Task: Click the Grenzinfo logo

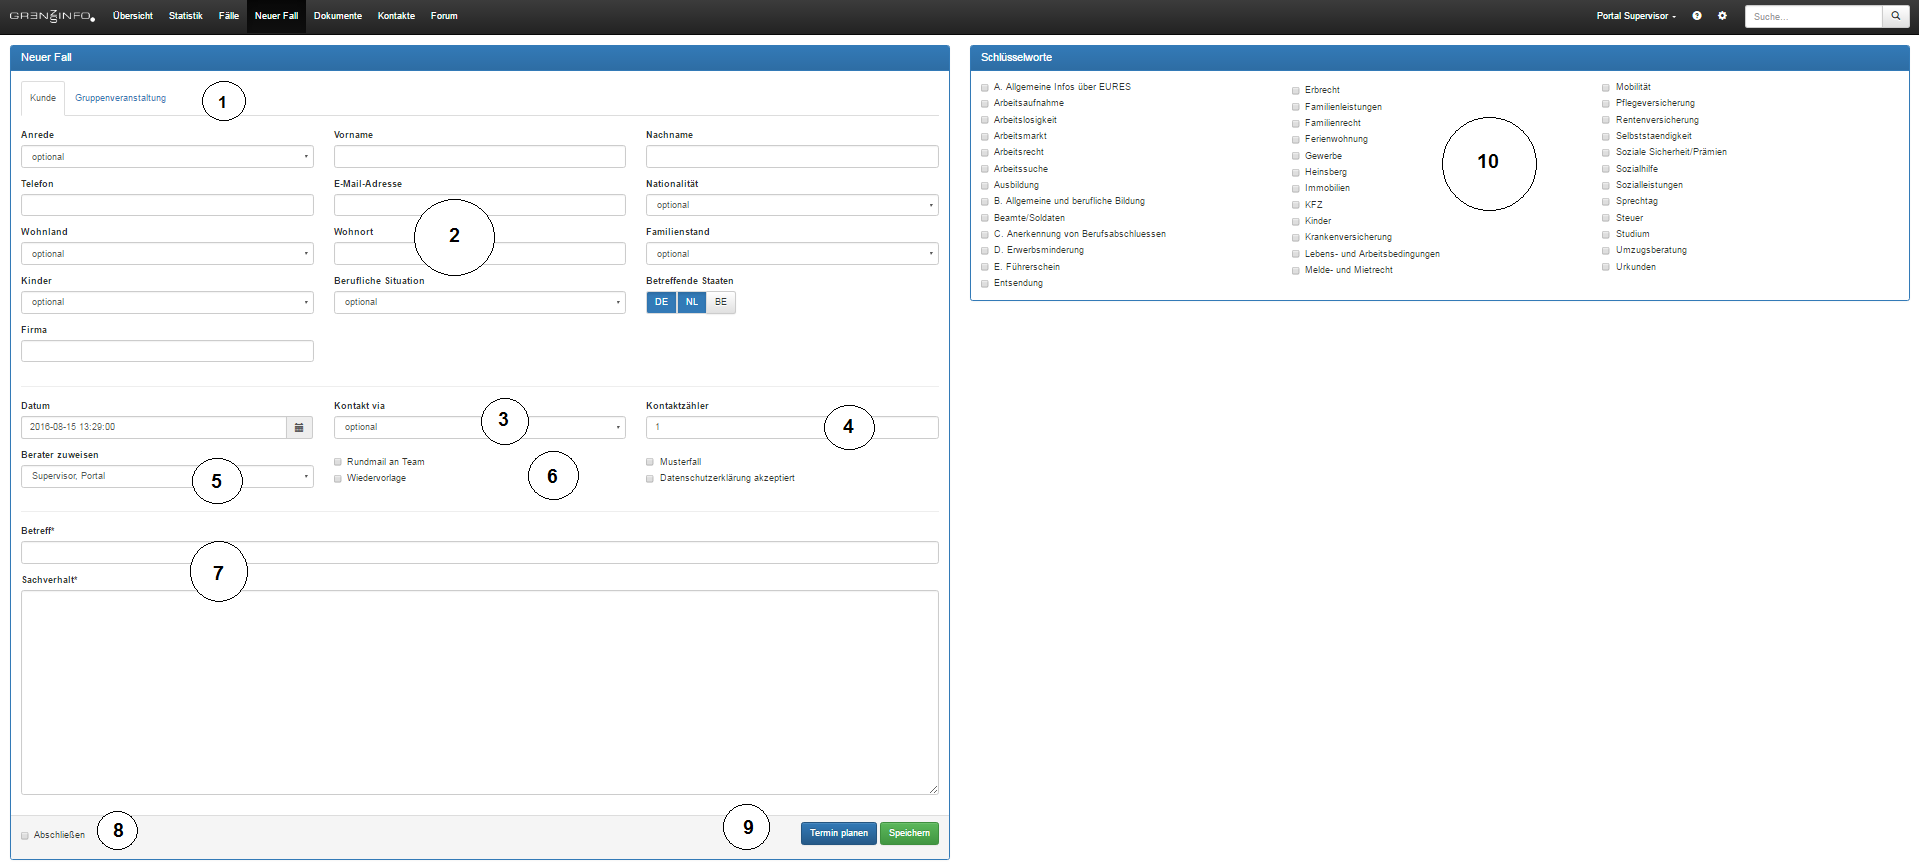Action: click(52, 16)
